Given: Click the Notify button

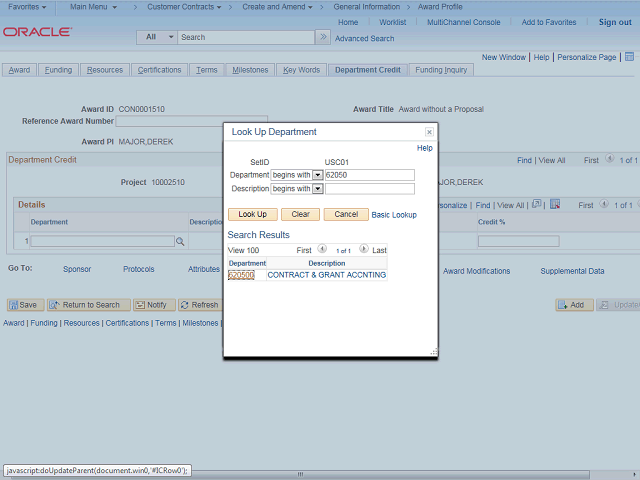Looking at the screenshot, I should (154, 305).
